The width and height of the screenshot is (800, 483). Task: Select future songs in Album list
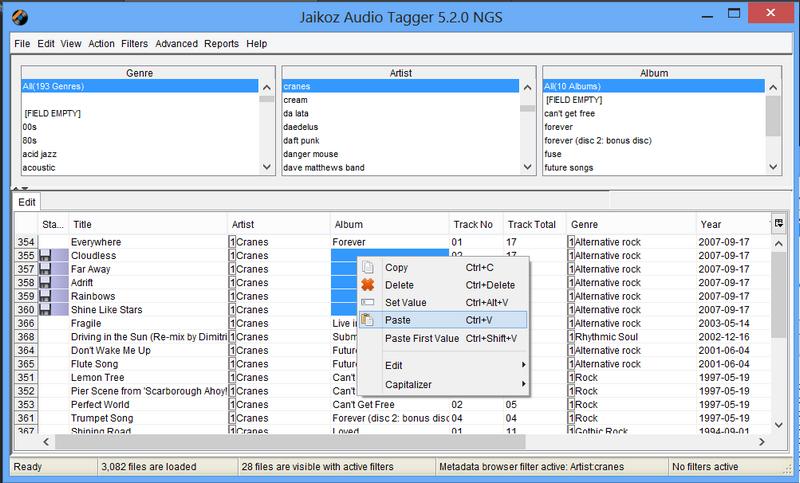coord(654,167)
